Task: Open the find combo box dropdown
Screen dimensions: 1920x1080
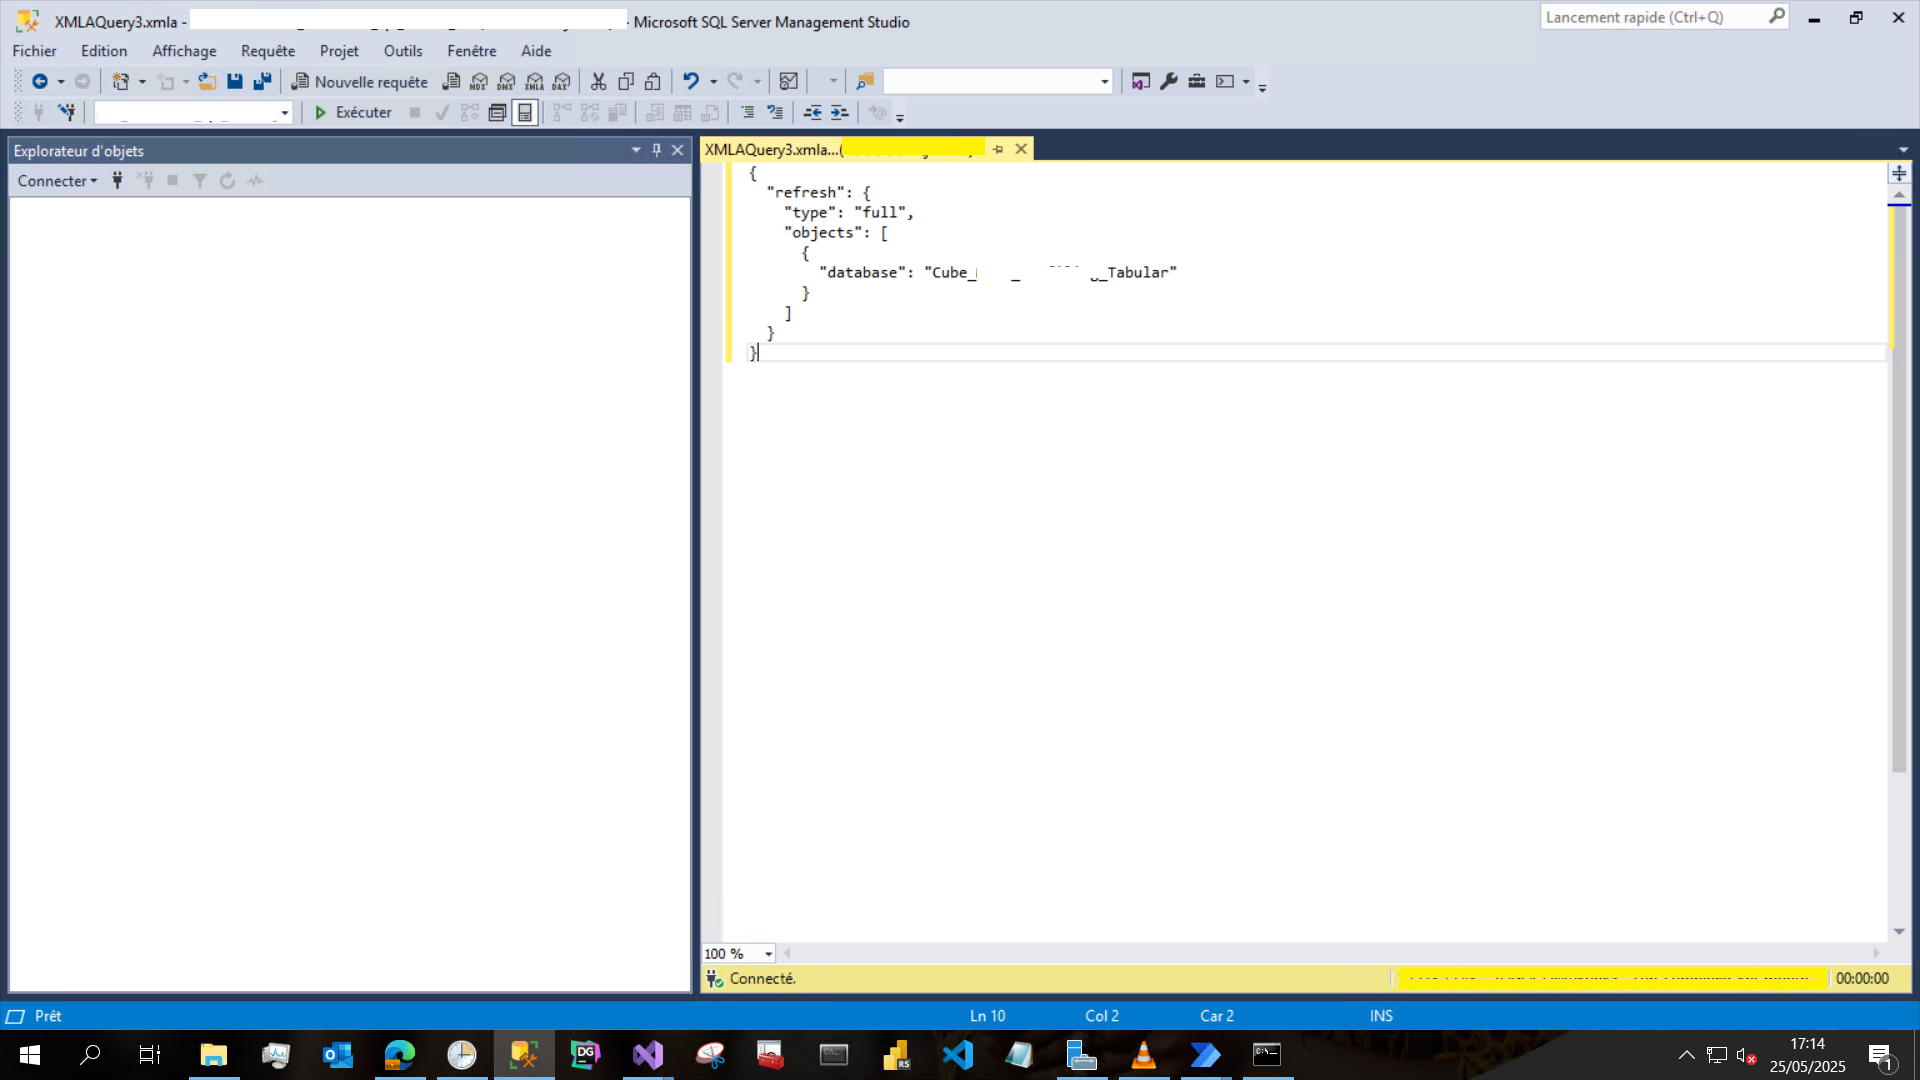Action: [1105, 82]
